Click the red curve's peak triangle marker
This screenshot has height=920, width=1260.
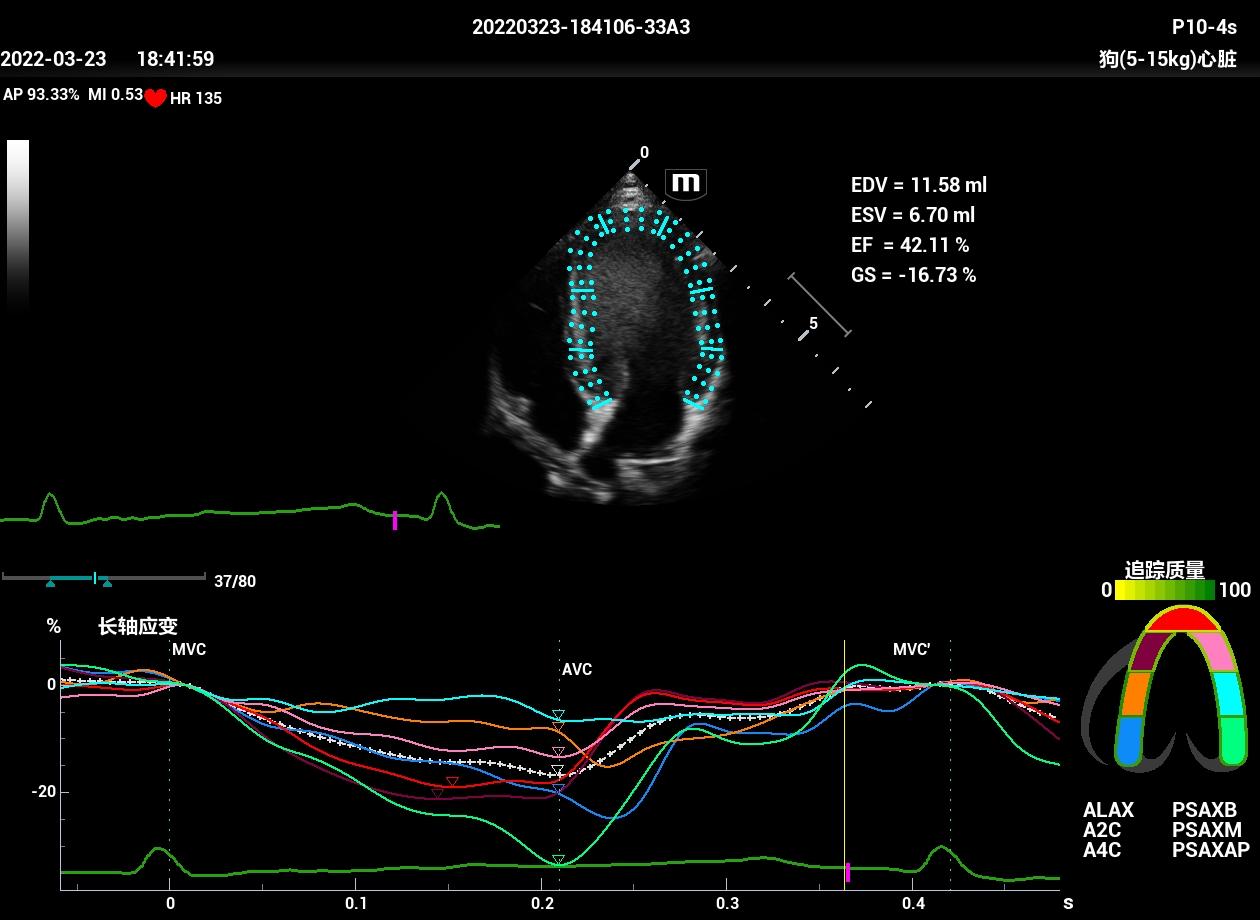pyautogui.click(x=452, y=782)
